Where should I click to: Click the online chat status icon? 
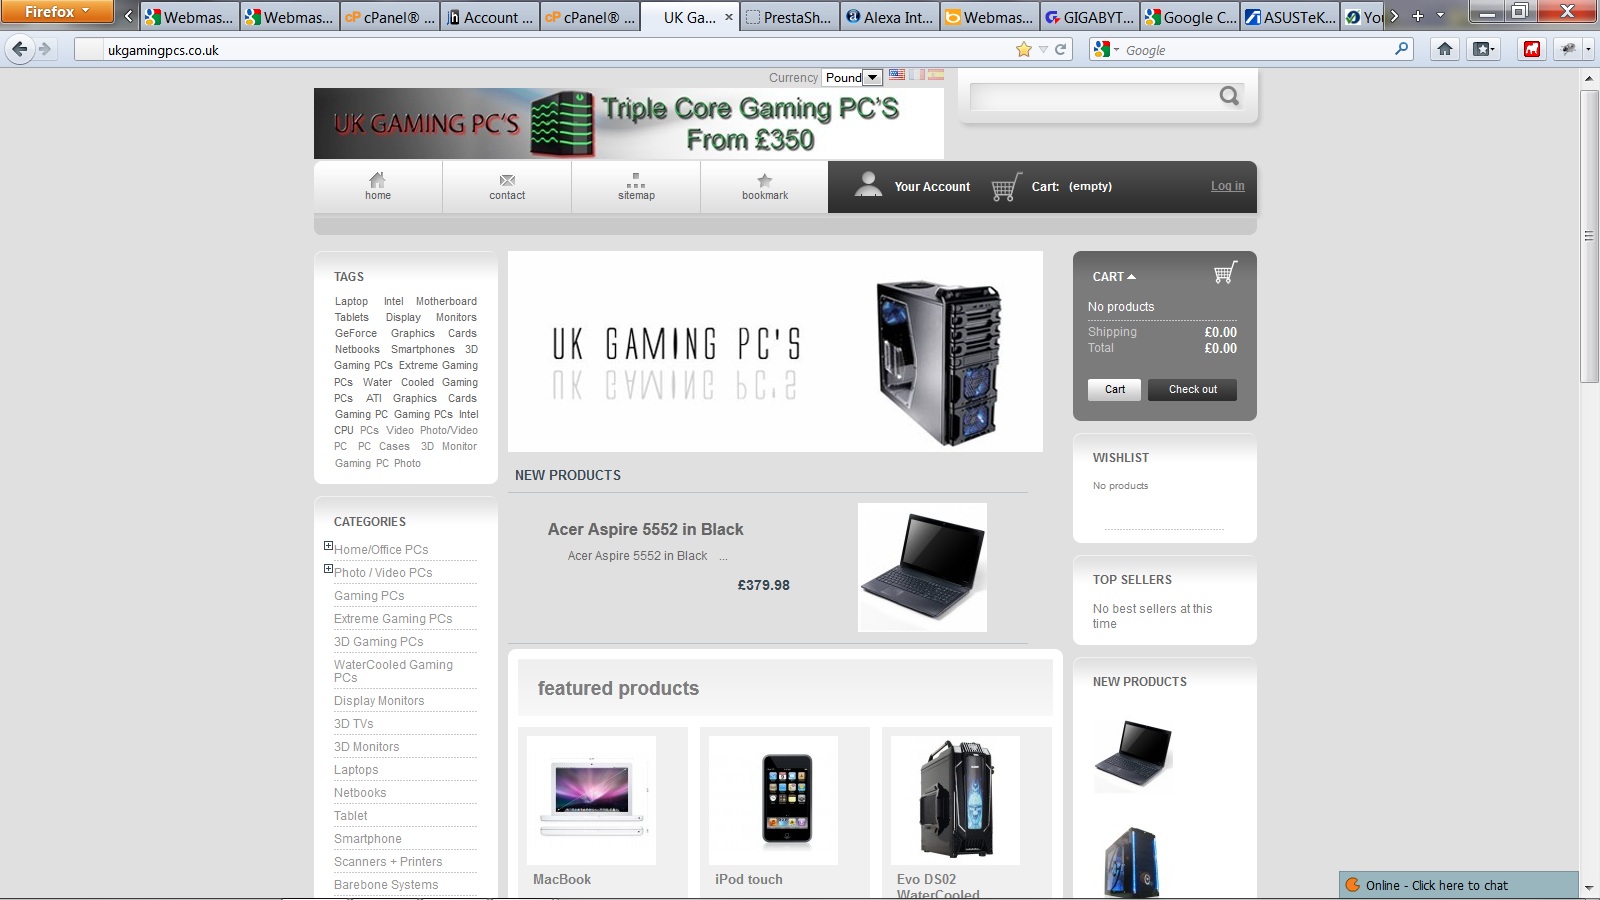tap(1353, 885)
